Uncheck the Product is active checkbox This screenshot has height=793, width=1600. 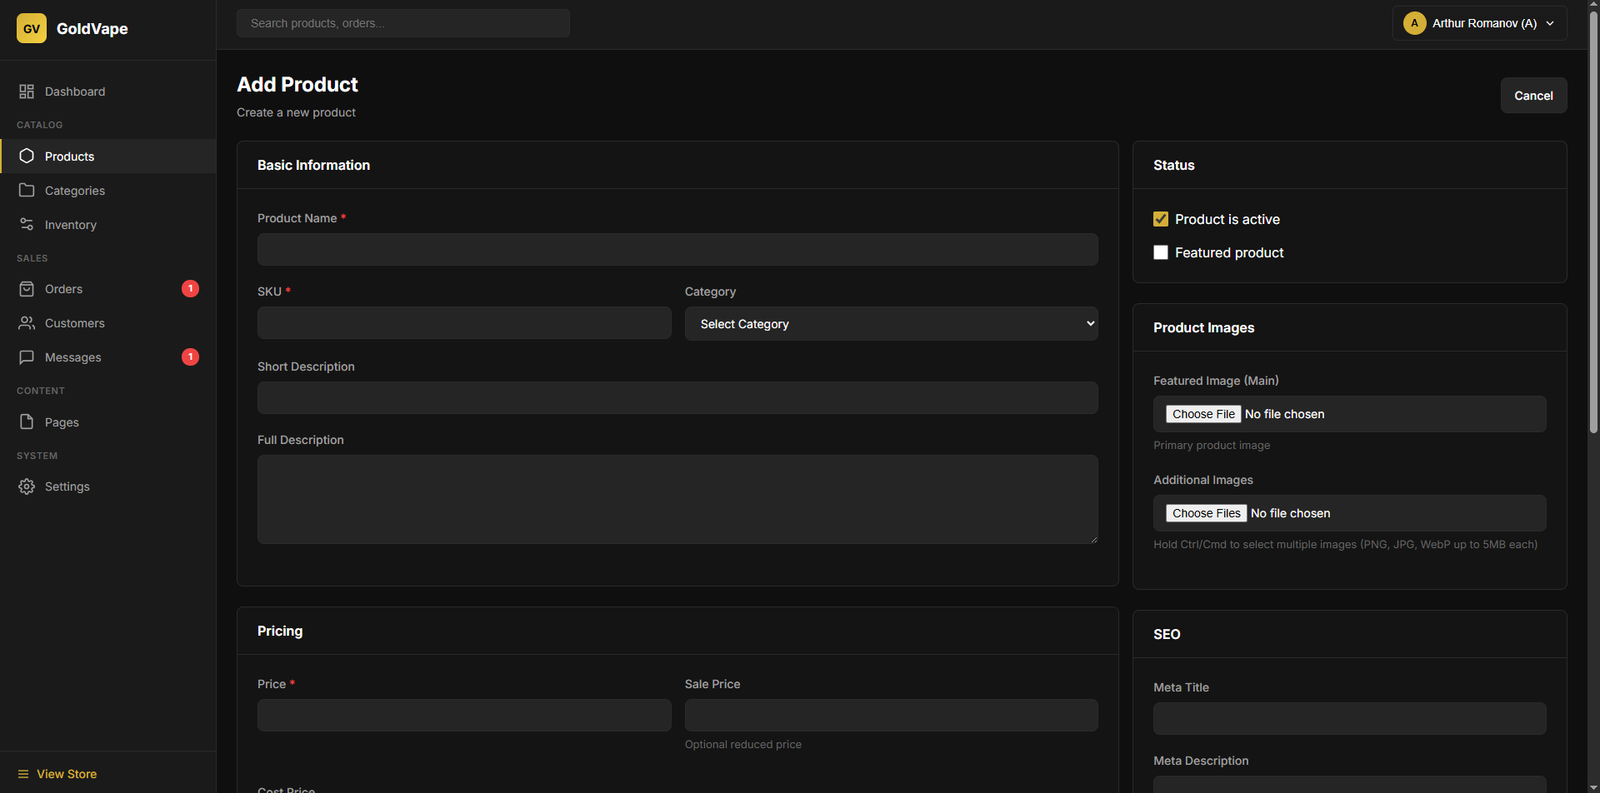[1160, 219]
